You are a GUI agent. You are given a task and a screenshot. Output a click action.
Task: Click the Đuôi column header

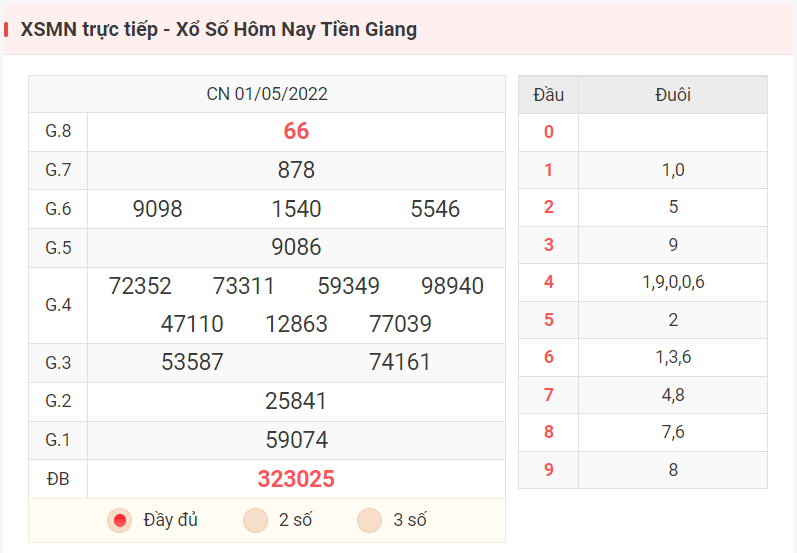pyautogui.click(x=673, y=95)
